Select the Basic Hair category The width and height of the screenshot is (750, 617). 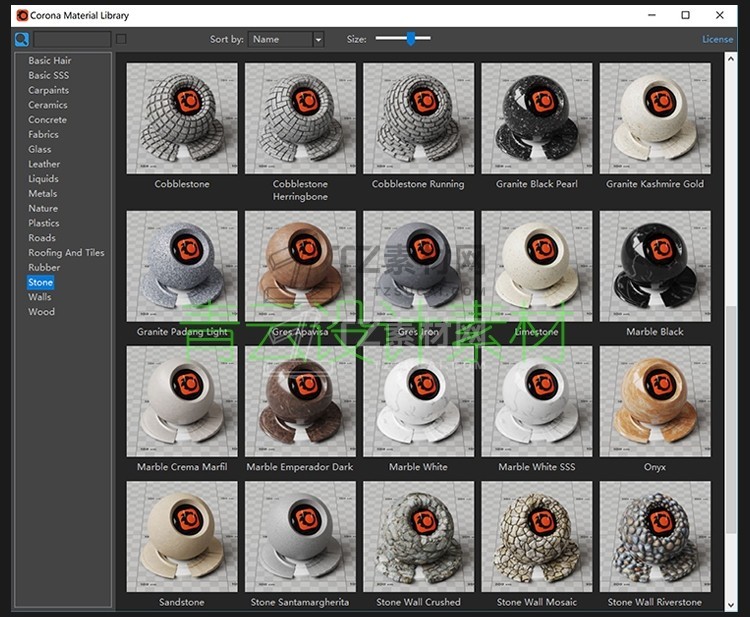[x=50, y=60]
